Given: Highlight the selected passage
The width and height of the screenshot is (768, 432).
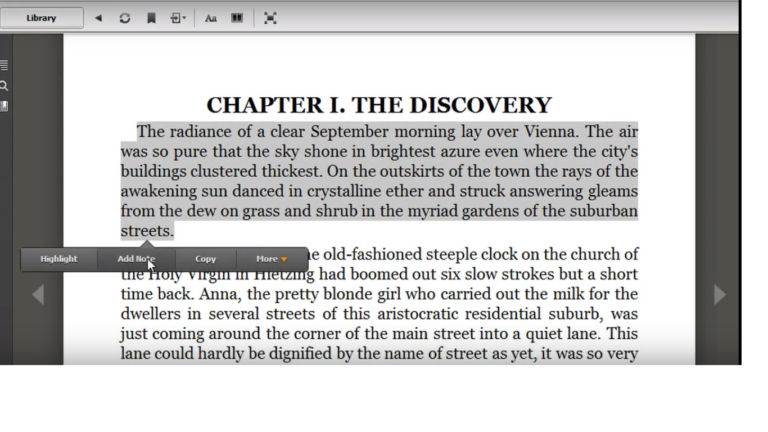Looking at the screenshot, I should coord(59,259).
